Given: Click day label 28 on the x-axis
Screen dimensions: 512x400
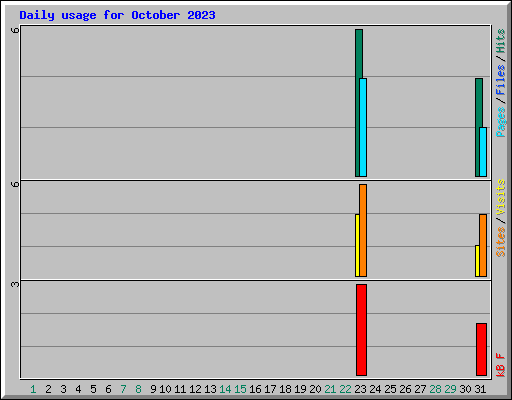Looking at the screenshot, I should [x=435, y=389].
